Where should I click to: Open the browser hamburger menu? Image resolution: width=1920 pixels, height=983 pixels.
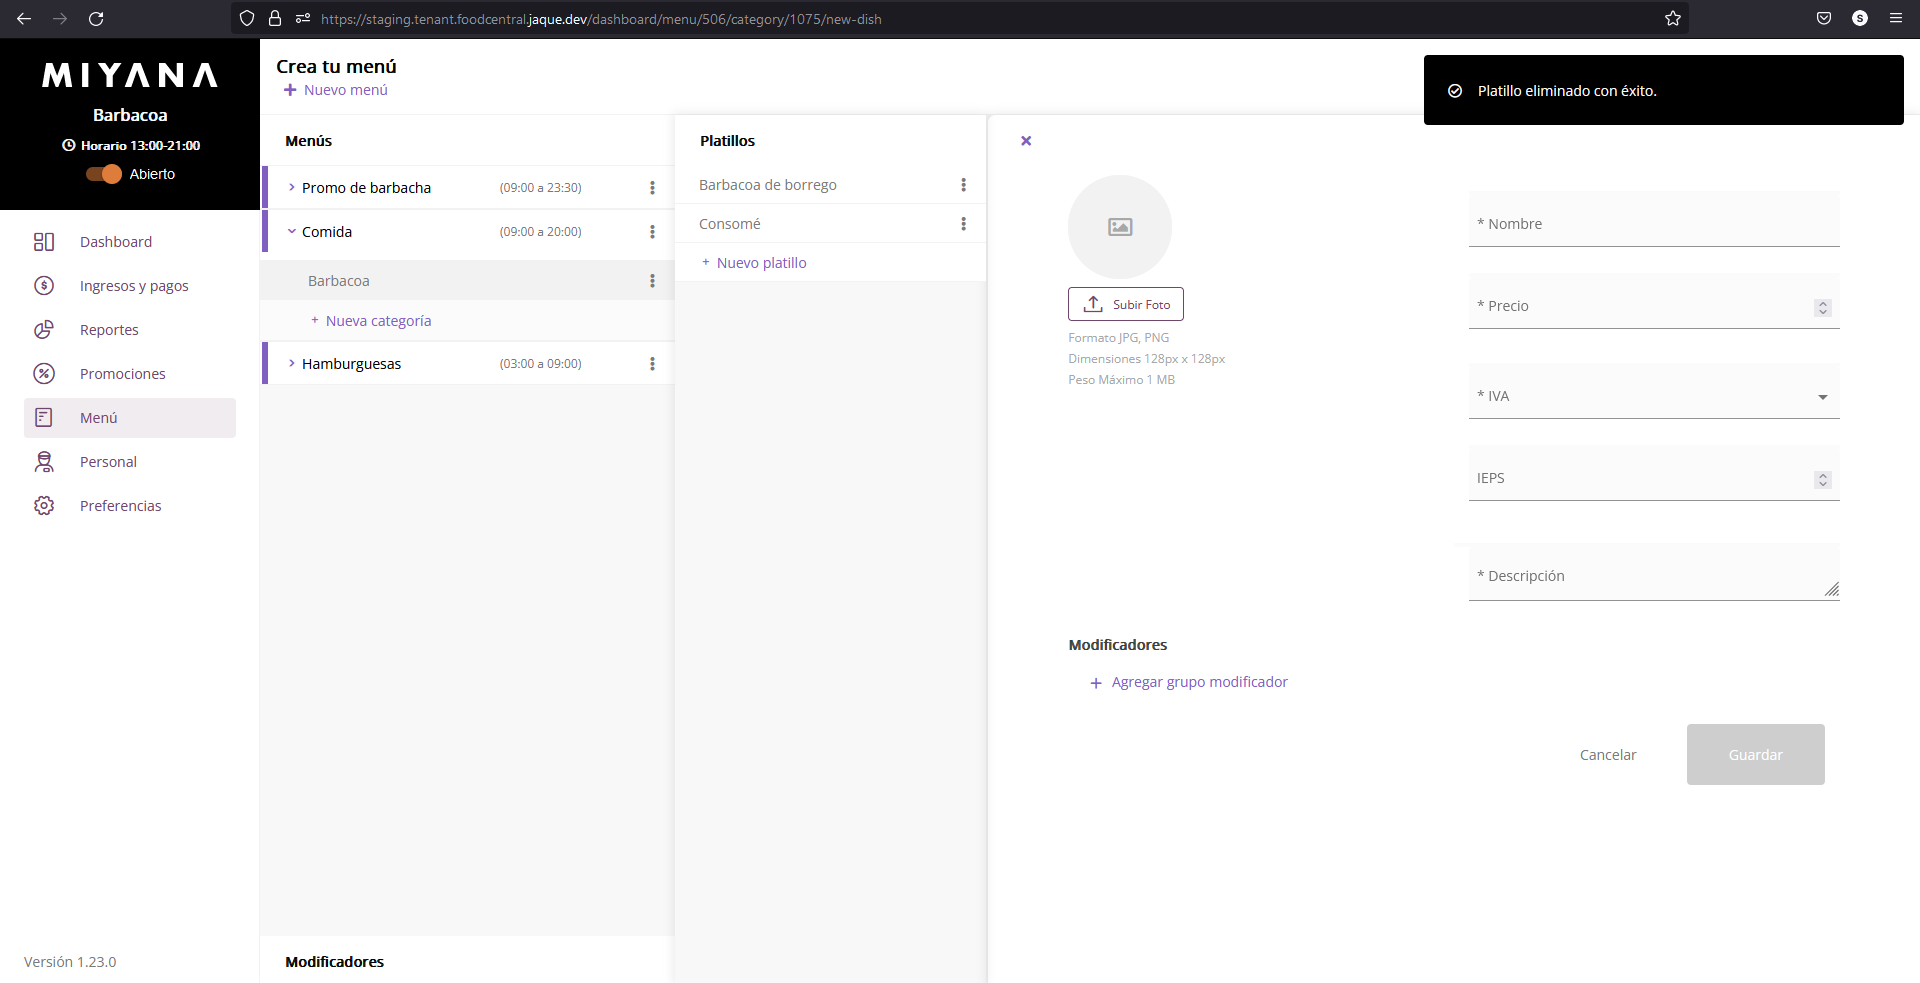pos(1896,18)
